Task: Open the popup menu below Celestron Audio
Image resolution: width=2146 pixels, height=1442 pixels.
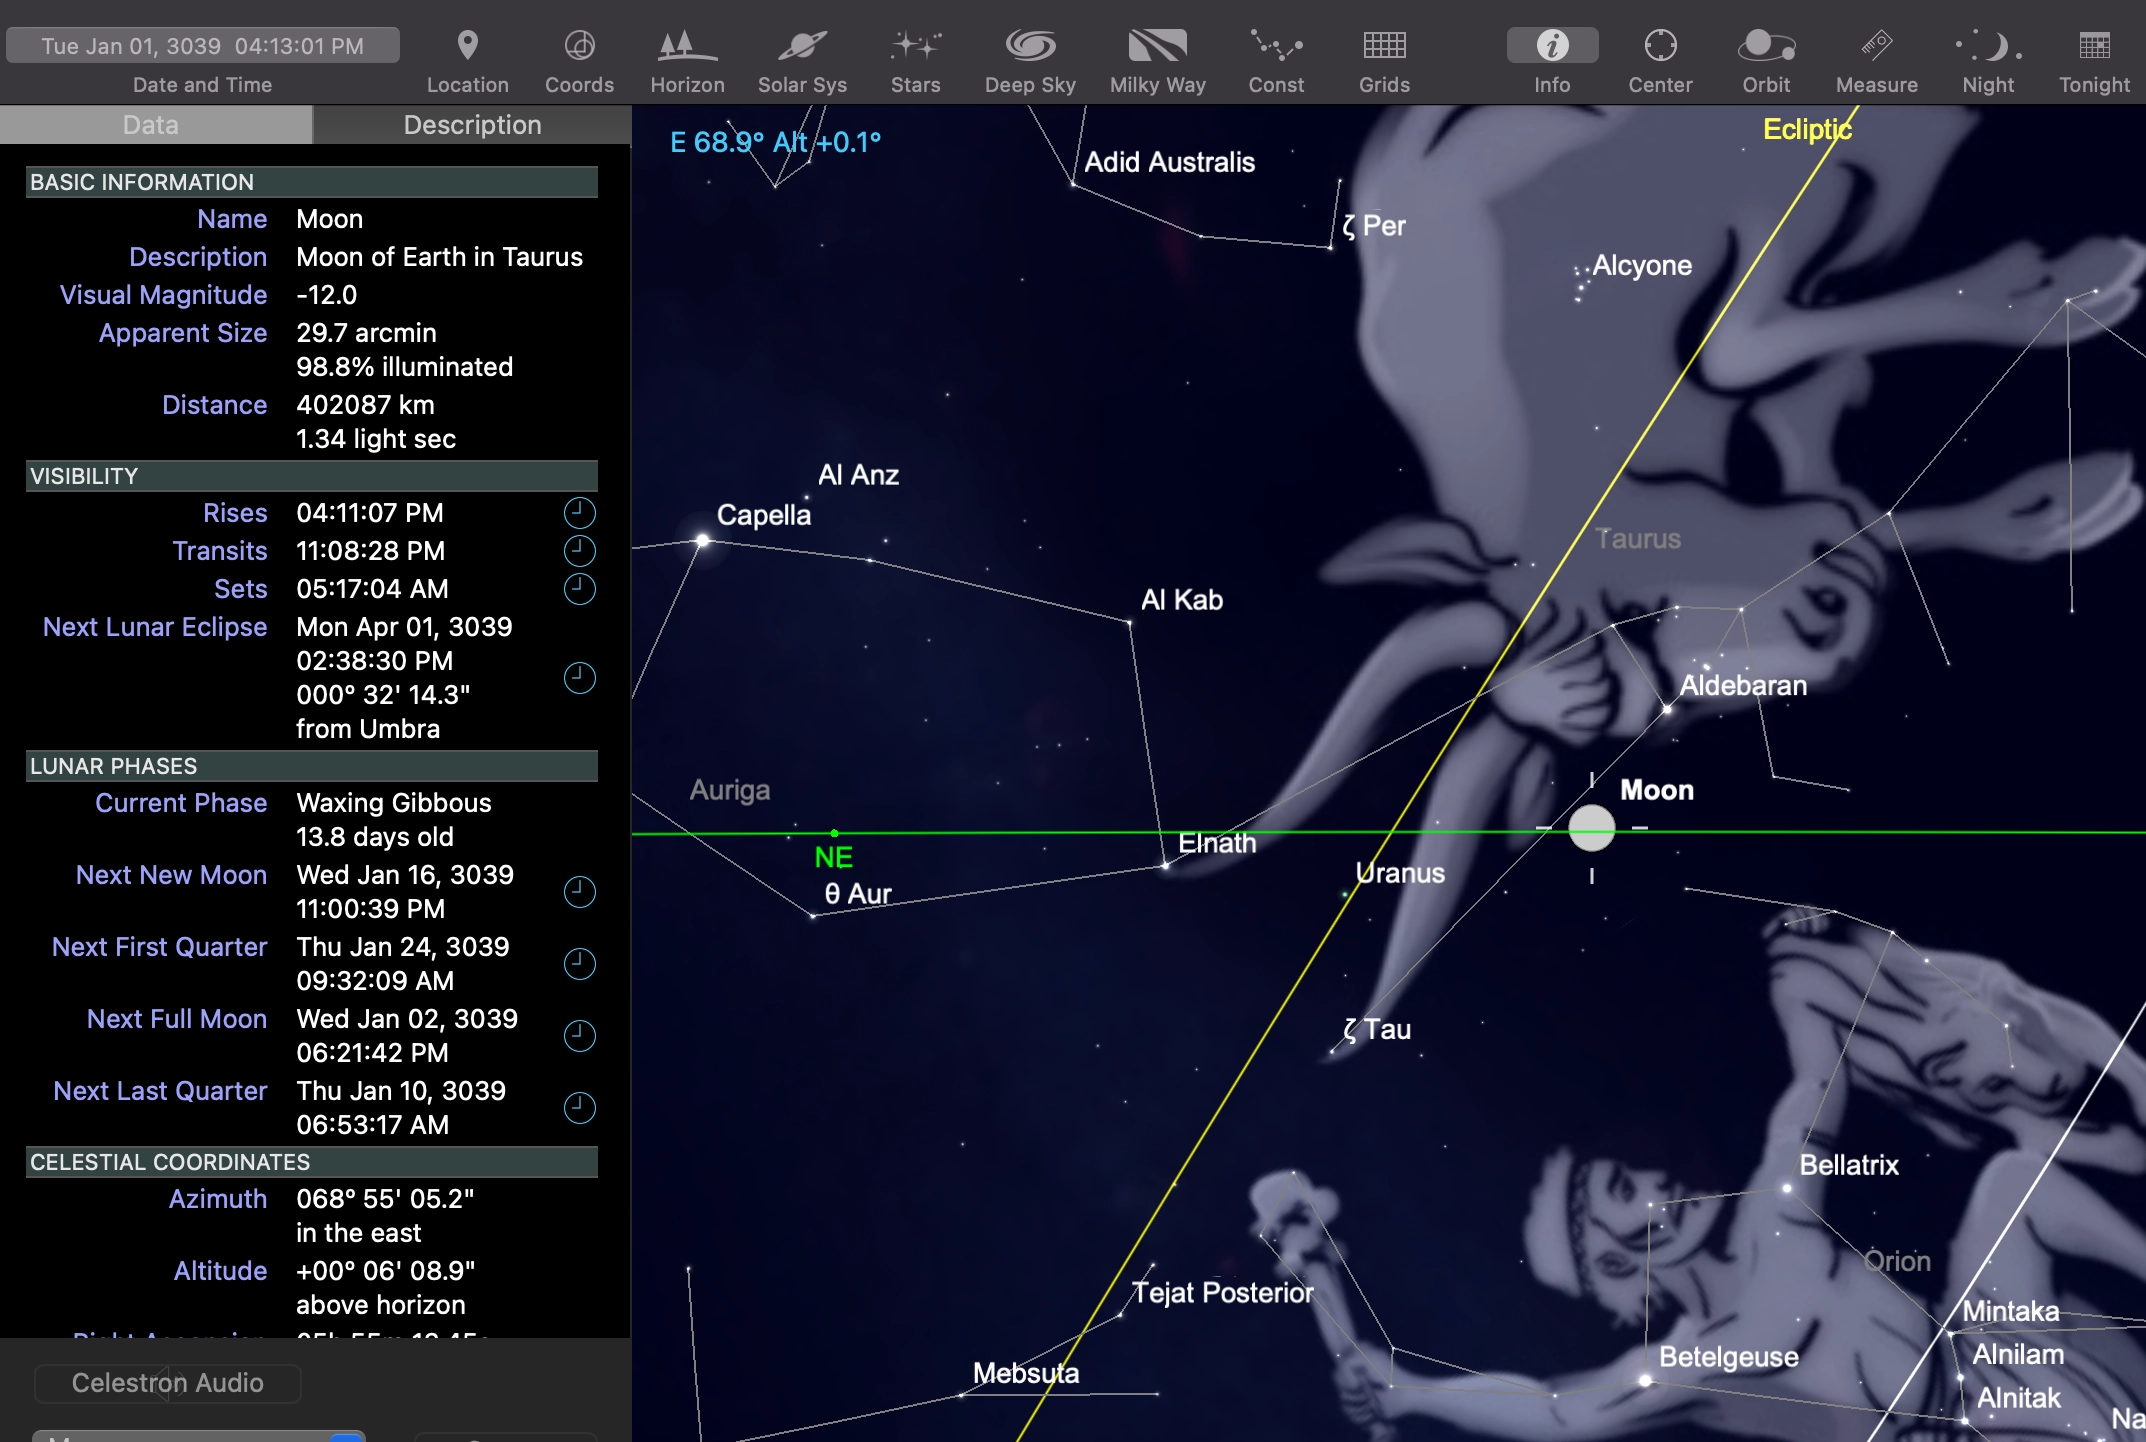Action: point(200,1436)
